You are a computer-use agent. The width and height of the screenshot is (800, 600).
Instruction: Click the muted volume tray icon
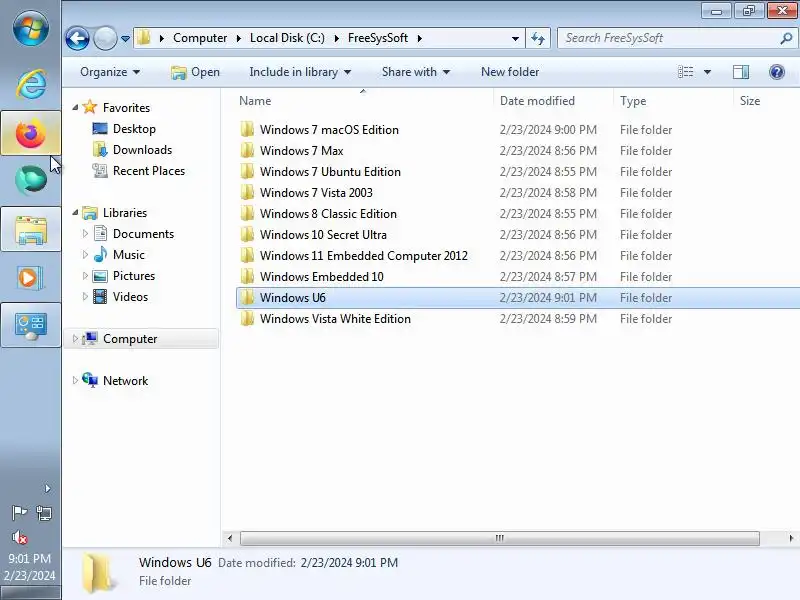click(x=19, y=537)
